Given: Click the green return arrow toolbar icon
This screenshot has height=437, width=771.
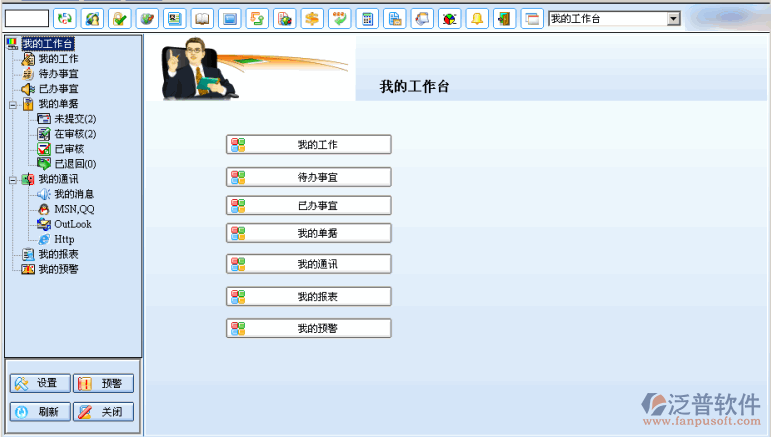Looking at the screenshot, I should point(339,19).
